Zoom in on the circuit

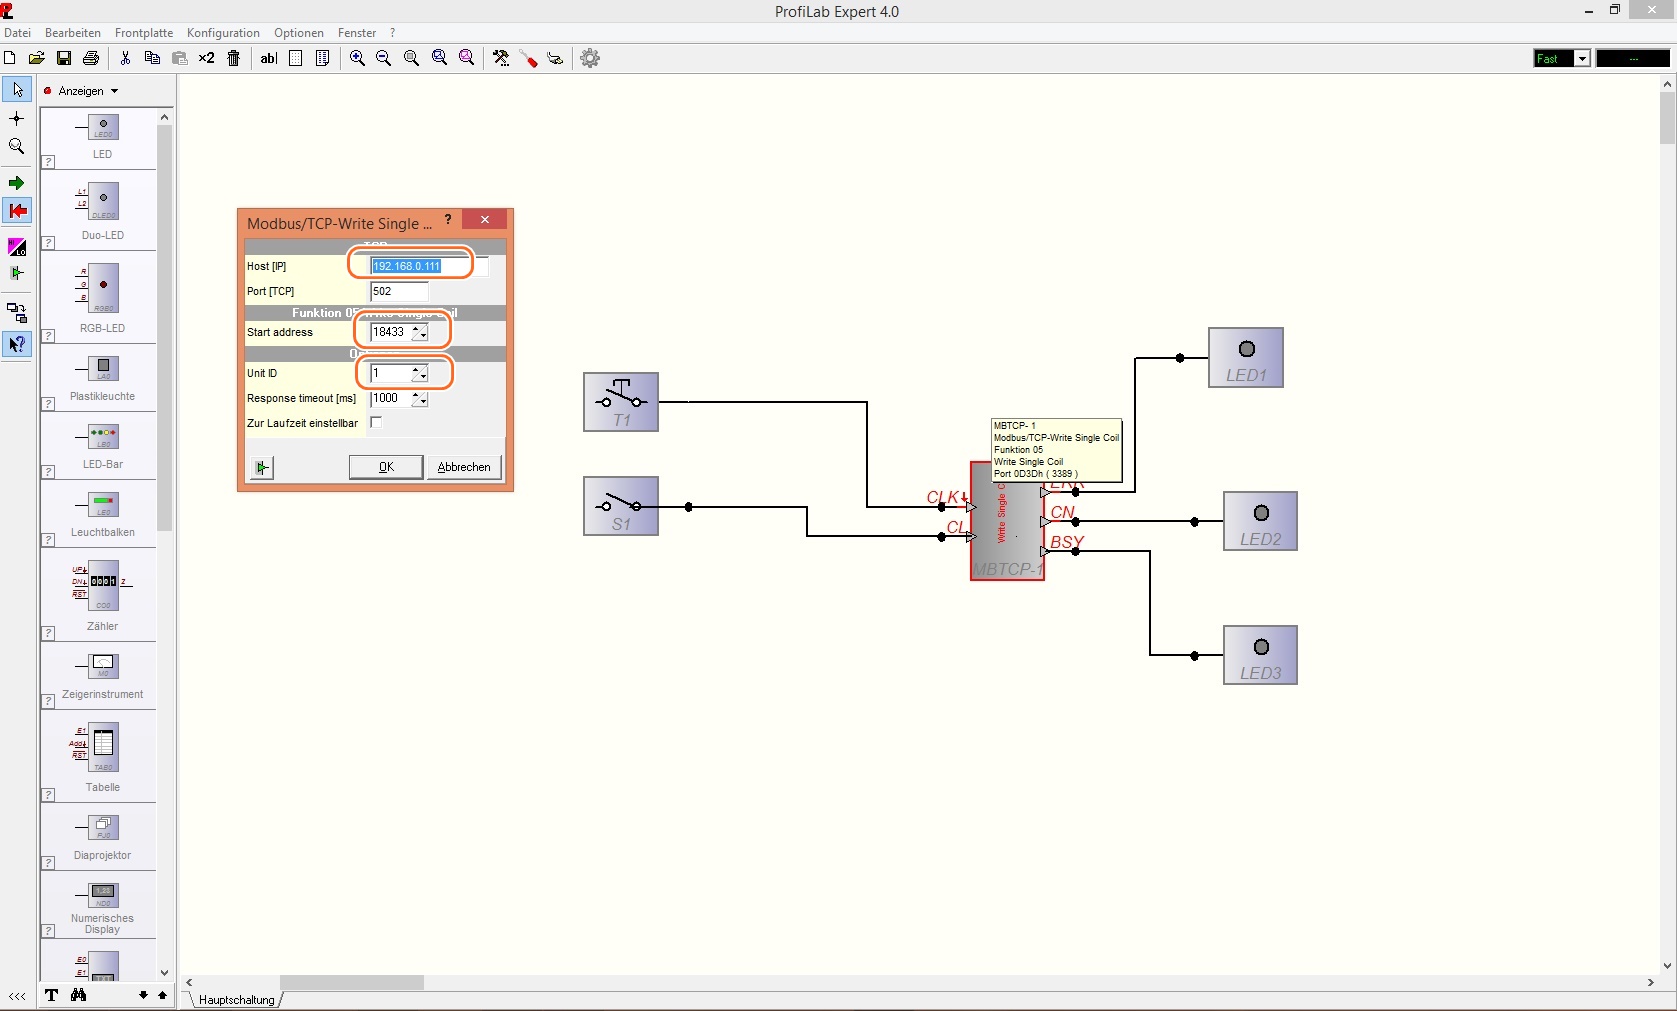point(357,58)
